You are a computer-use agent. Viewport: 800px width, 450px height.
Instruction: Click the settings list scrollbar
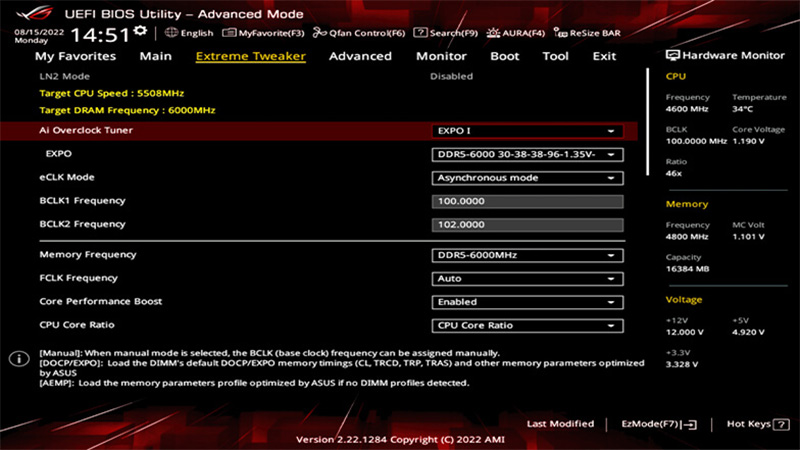tap(647, 122)
